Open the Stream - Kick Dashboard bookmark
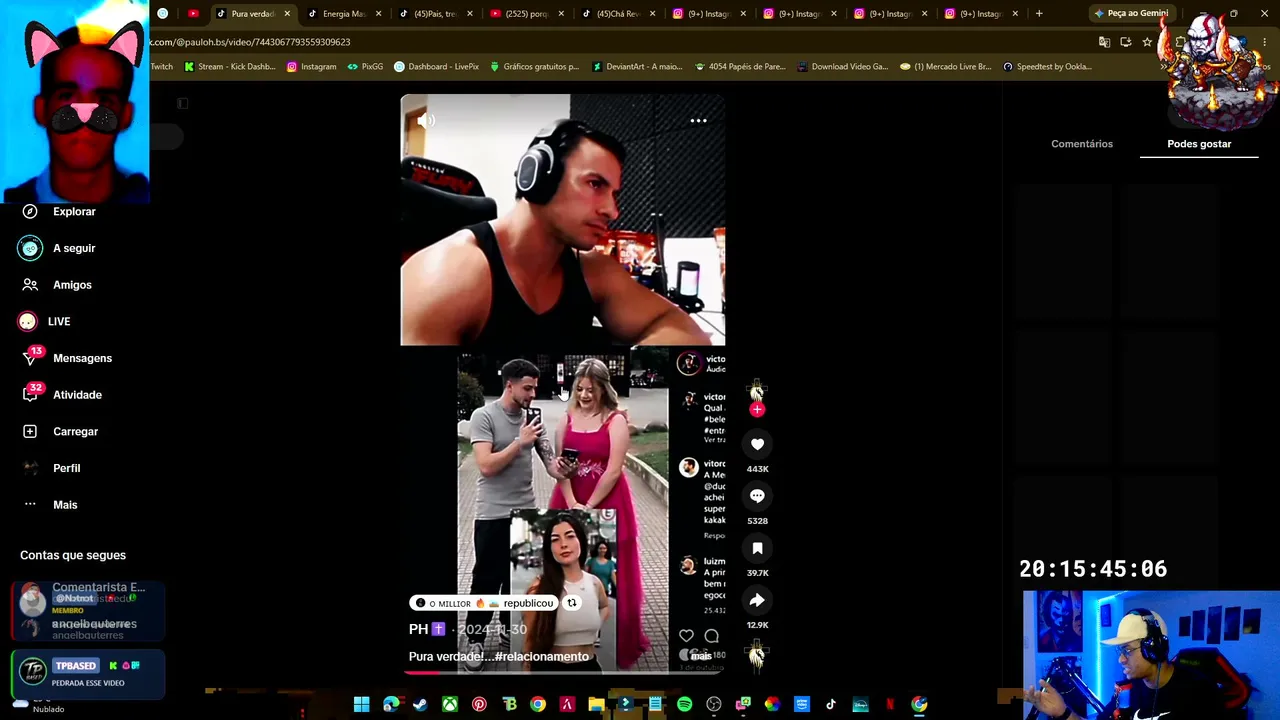 click(229, 67)
